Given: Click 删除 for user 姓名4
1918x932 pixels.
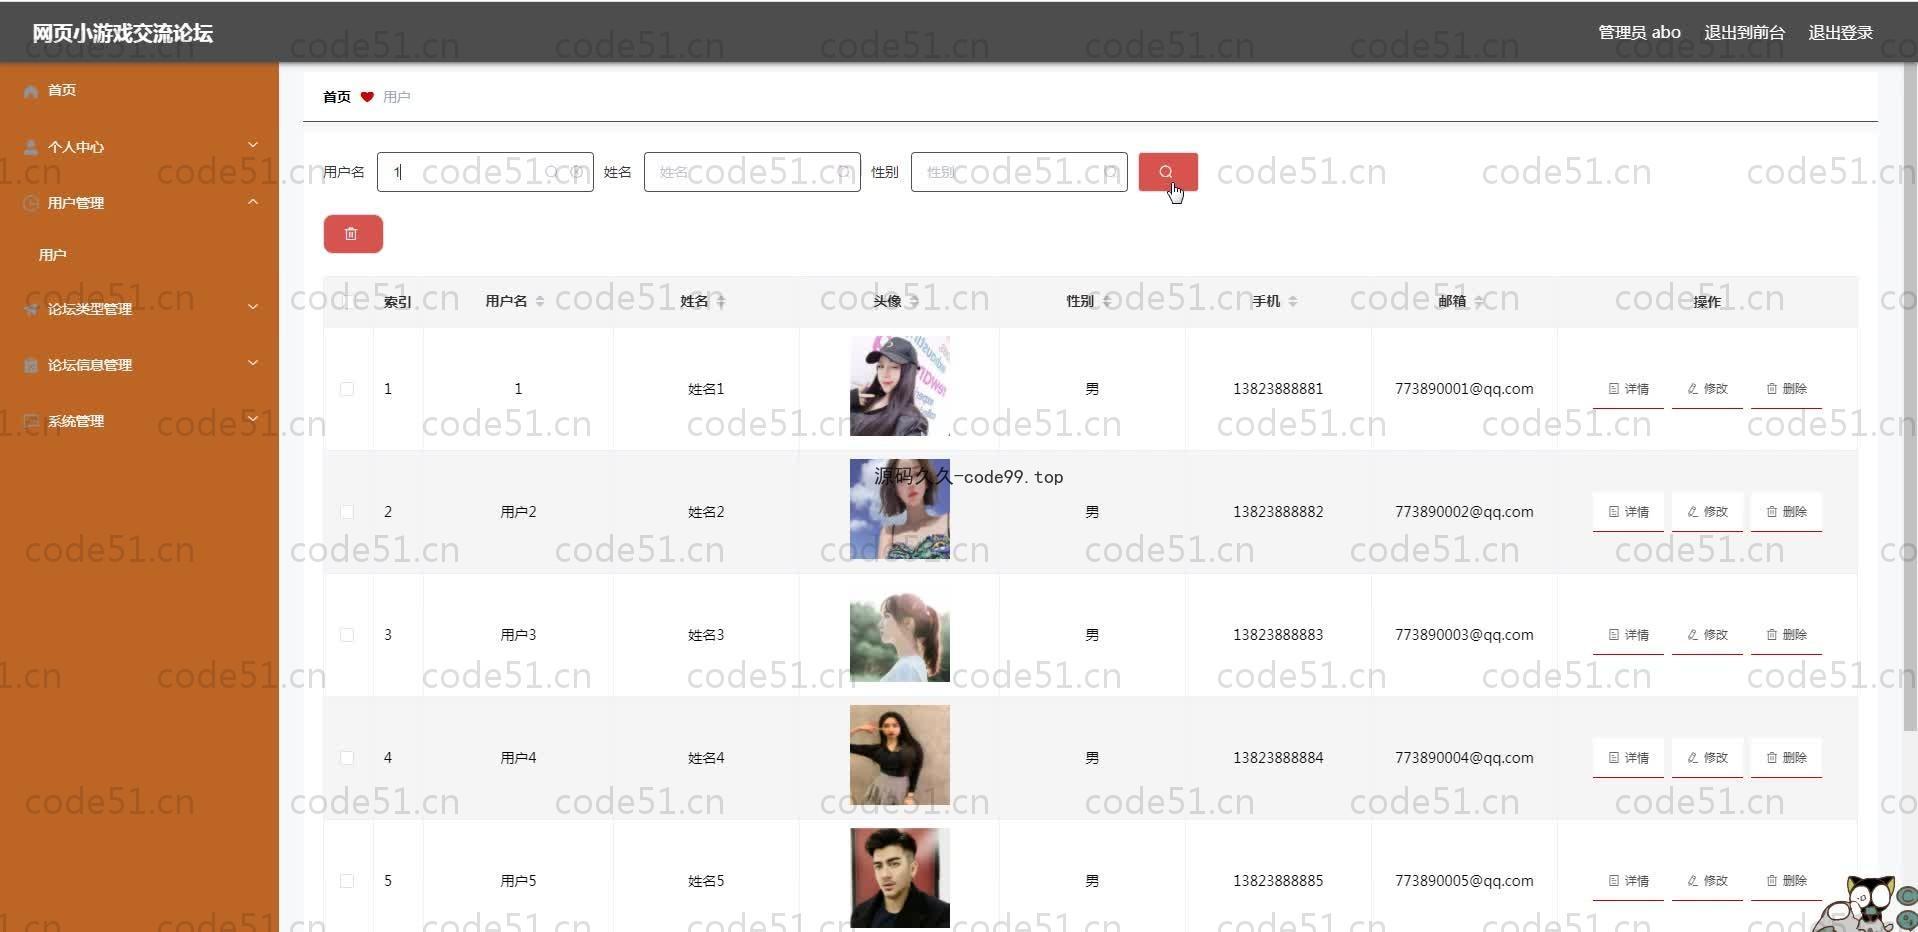Looking at the screenshot, I should click(x=1786, y=758).
